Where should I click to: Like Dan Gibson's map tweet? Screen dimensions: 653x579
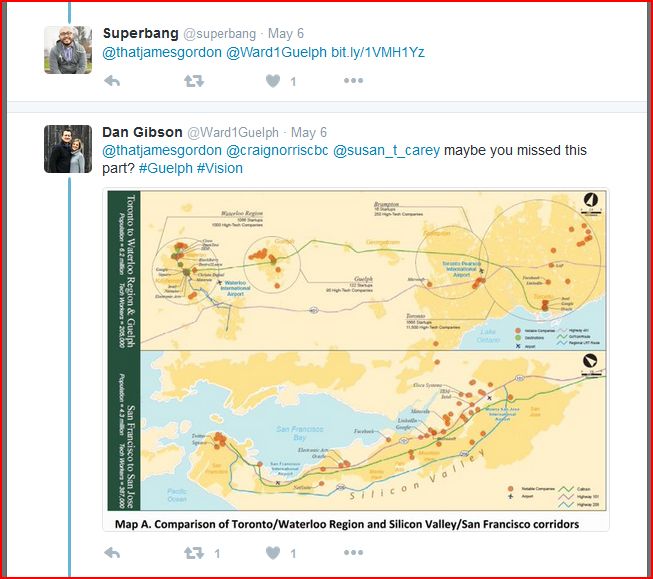tap(273, 553)
